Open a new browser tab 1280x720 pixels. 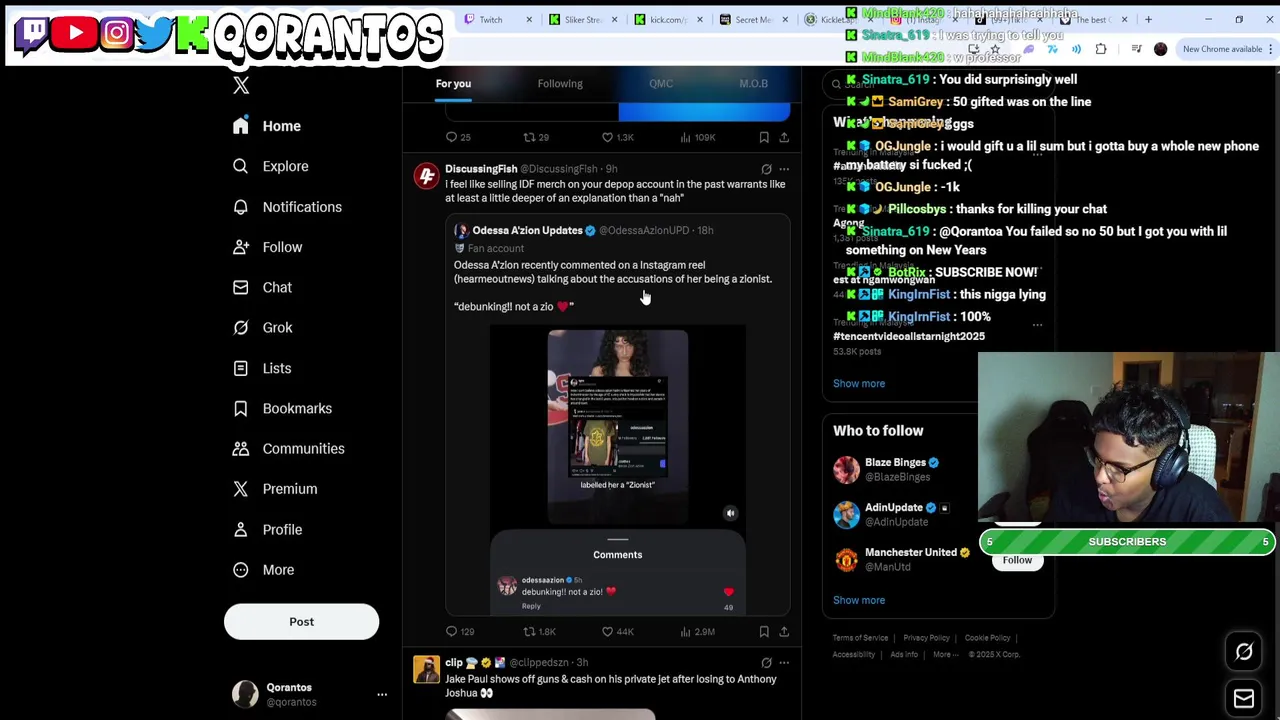coord(1148,20)
